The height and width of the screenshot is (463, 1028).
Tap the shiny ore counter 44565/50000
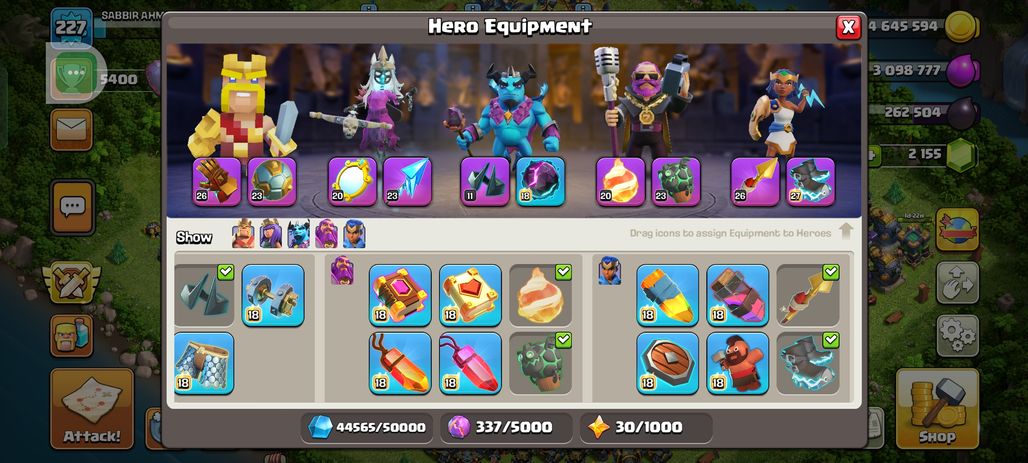point(367,428)
